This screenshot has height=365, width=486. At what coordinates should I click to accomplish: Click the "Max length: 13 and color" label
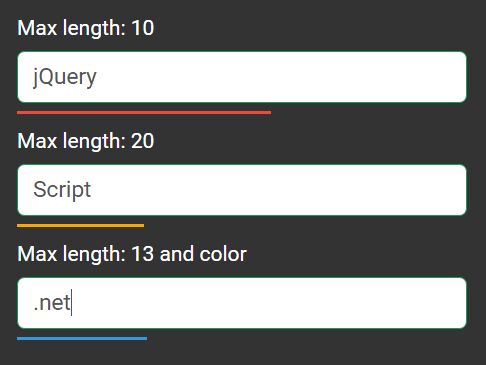click(132, 254)
